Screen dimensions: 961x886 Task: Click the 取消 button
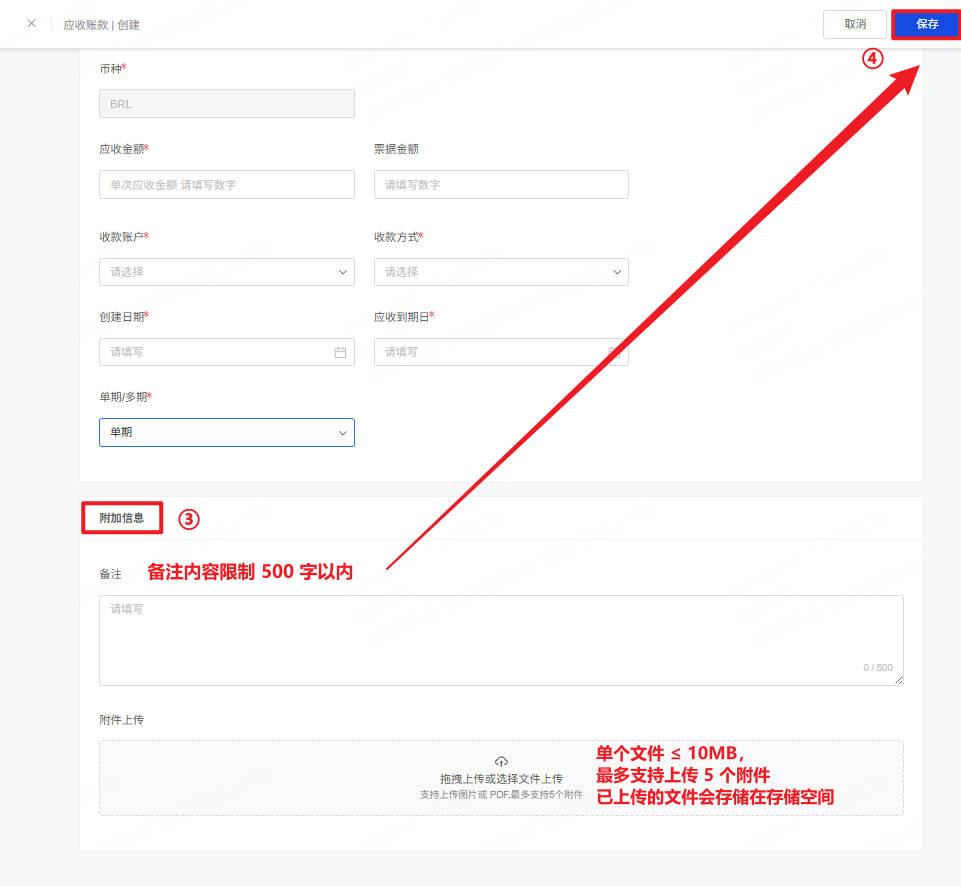[854, 25]
